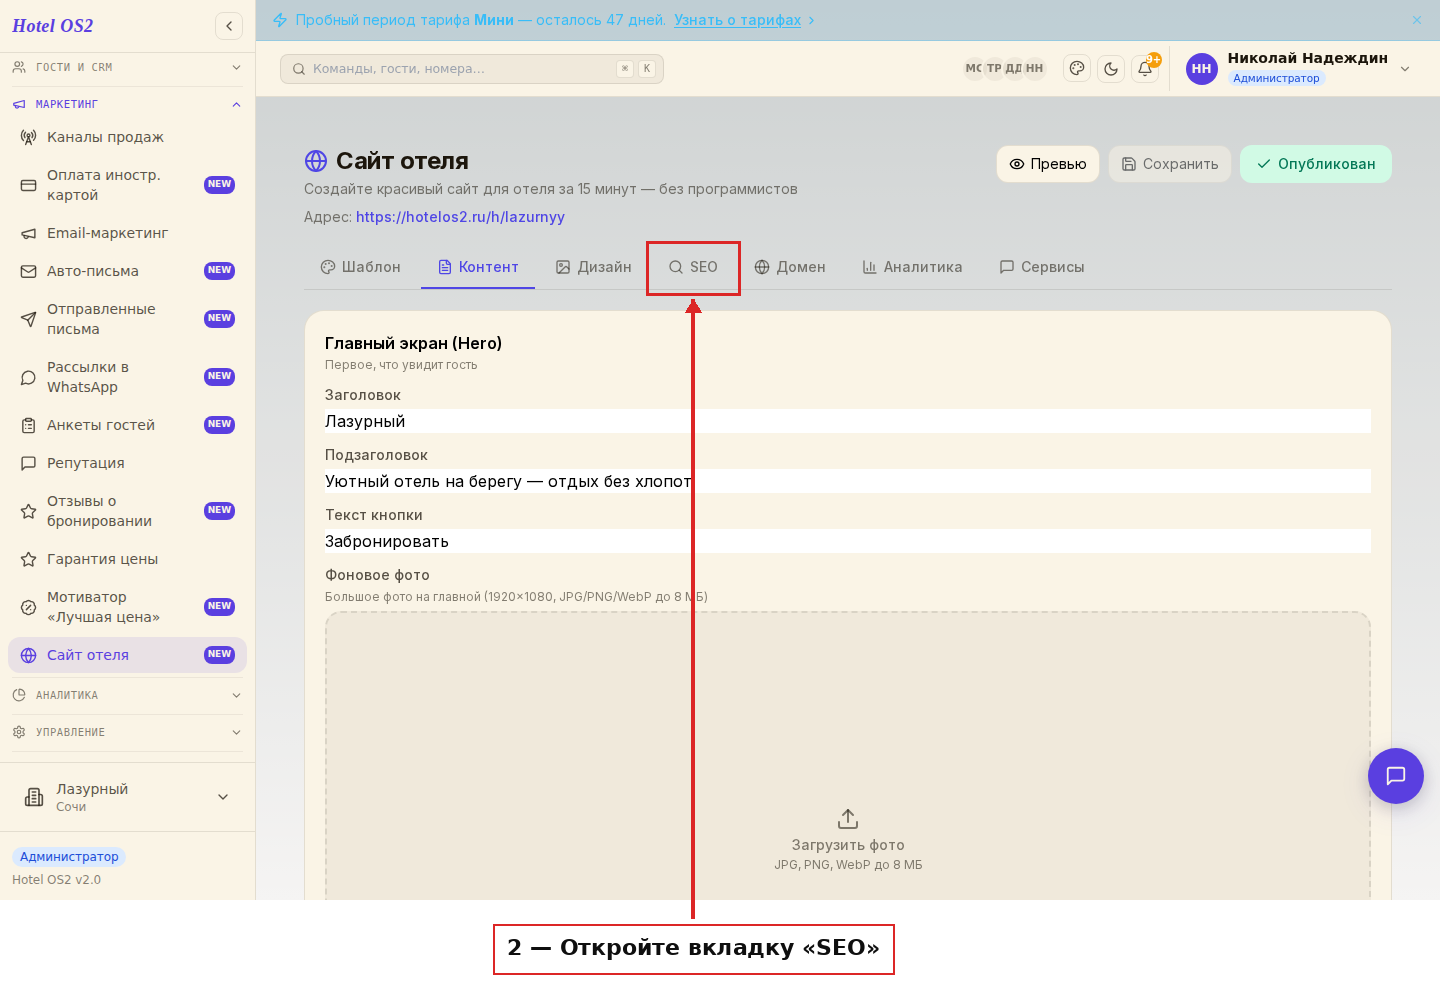The height and width of the screenshot is (998, 1440).
Task: Click the Превью button
Action: tap(1048, 164)
